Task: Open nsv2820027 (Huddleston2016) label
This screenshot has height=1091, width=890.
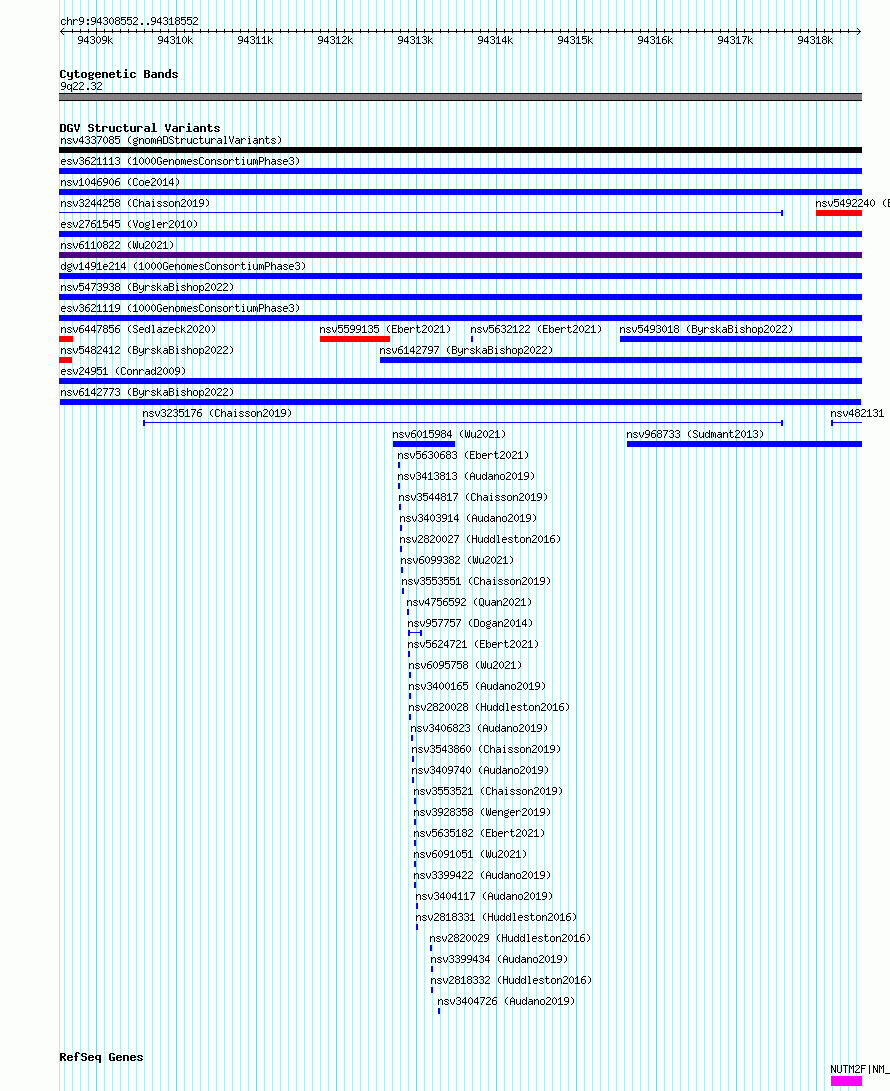Action: pyautogui.click(x=479, y=539)
